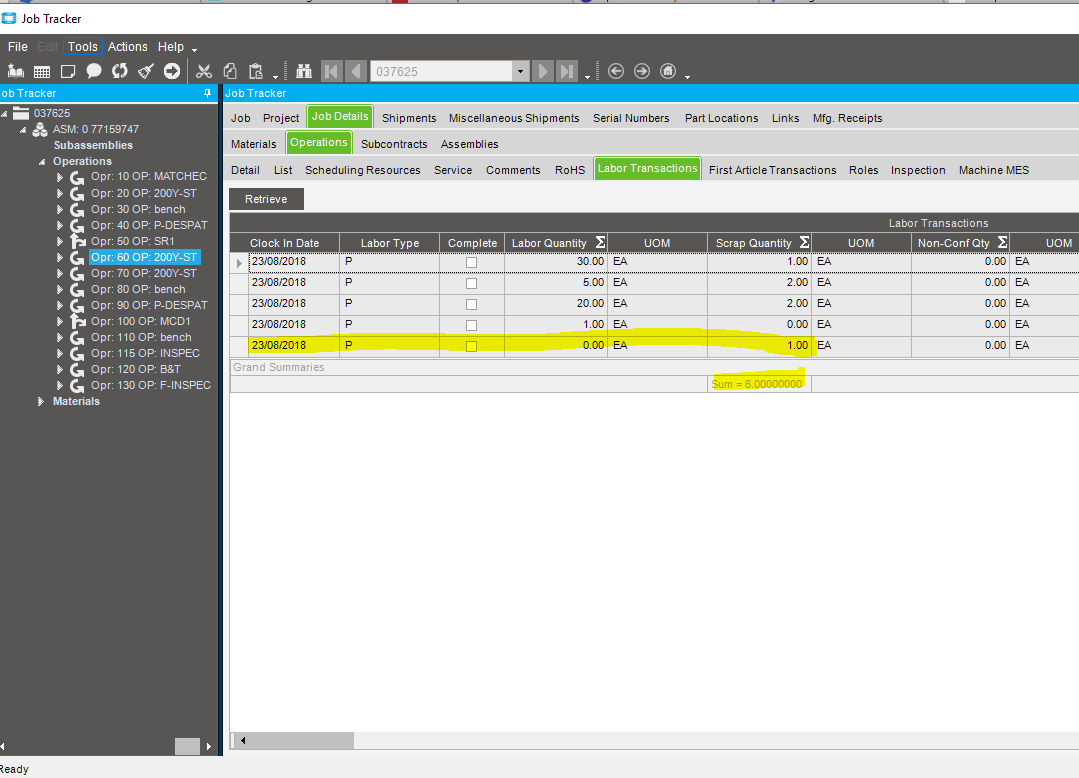Expand the Materials tree node
The height and width of the screenshot is (778, 1079).
click(41, 401)
